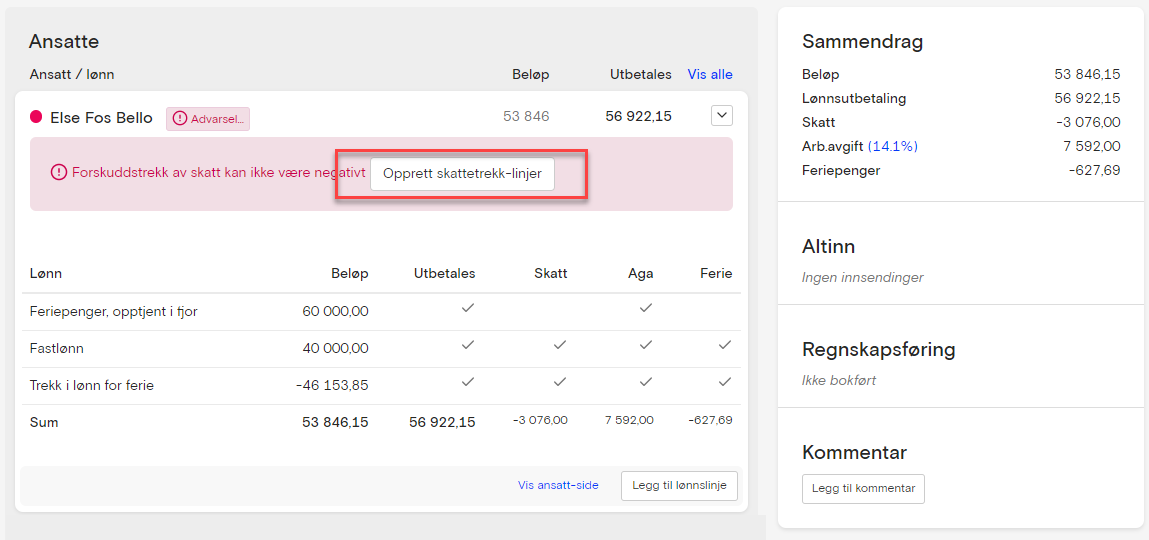Click Kommentar heading
1149x540 pixels.
click(x=854, y=452)
